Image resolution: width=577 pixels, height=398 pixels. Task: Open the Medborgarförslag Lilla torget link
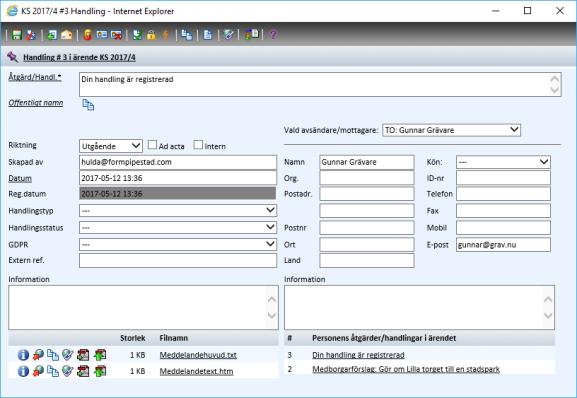[x=406, y=369]
